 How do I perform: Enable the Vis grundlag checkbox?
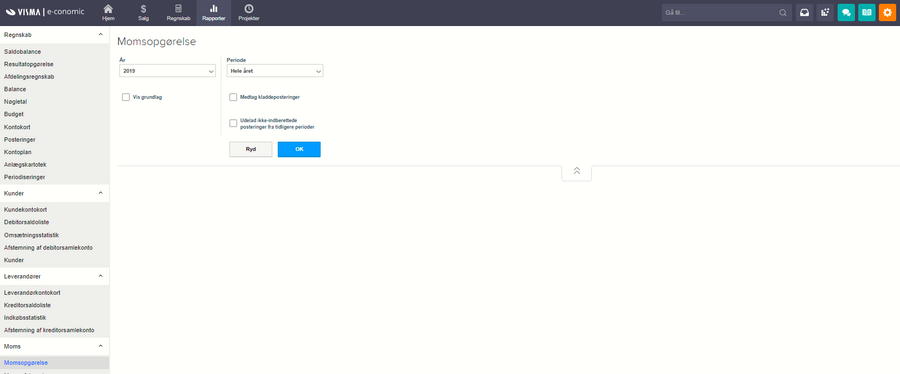click(126, 98)
